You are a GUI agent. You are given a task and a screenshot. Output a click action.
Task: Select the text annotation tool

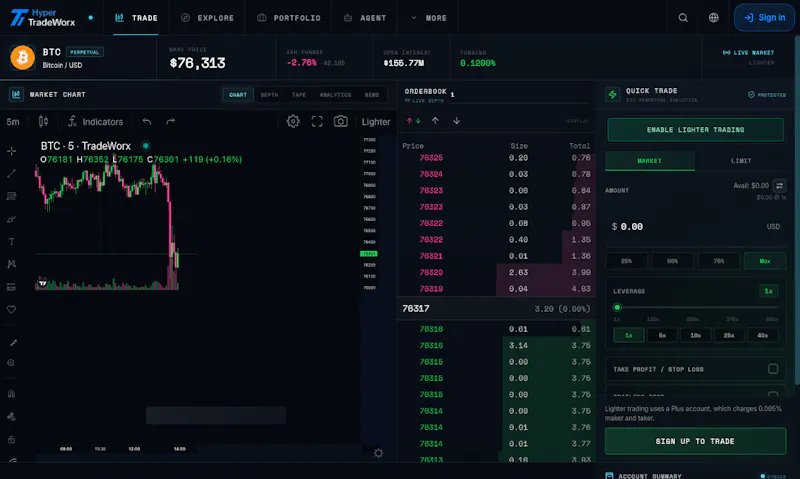11,242
